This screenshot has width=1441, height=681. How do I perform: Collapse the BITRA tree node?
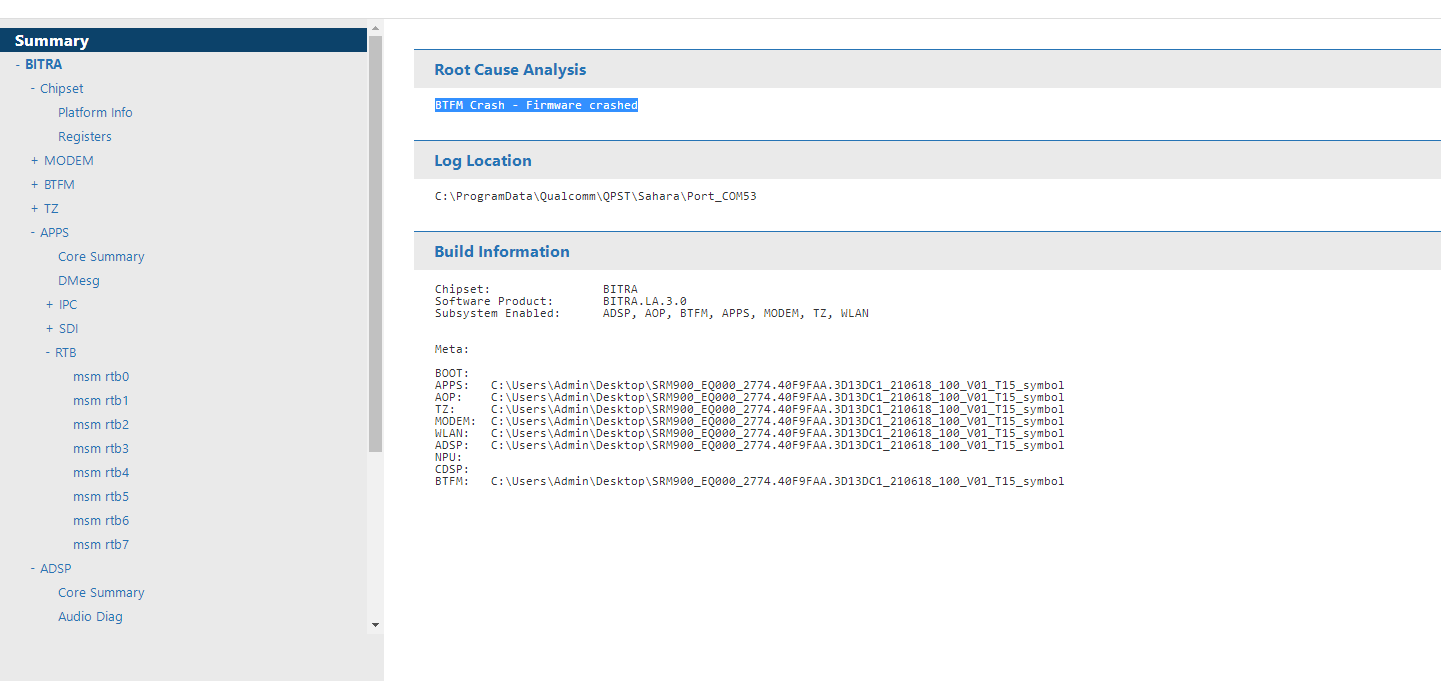coord(18,64)
